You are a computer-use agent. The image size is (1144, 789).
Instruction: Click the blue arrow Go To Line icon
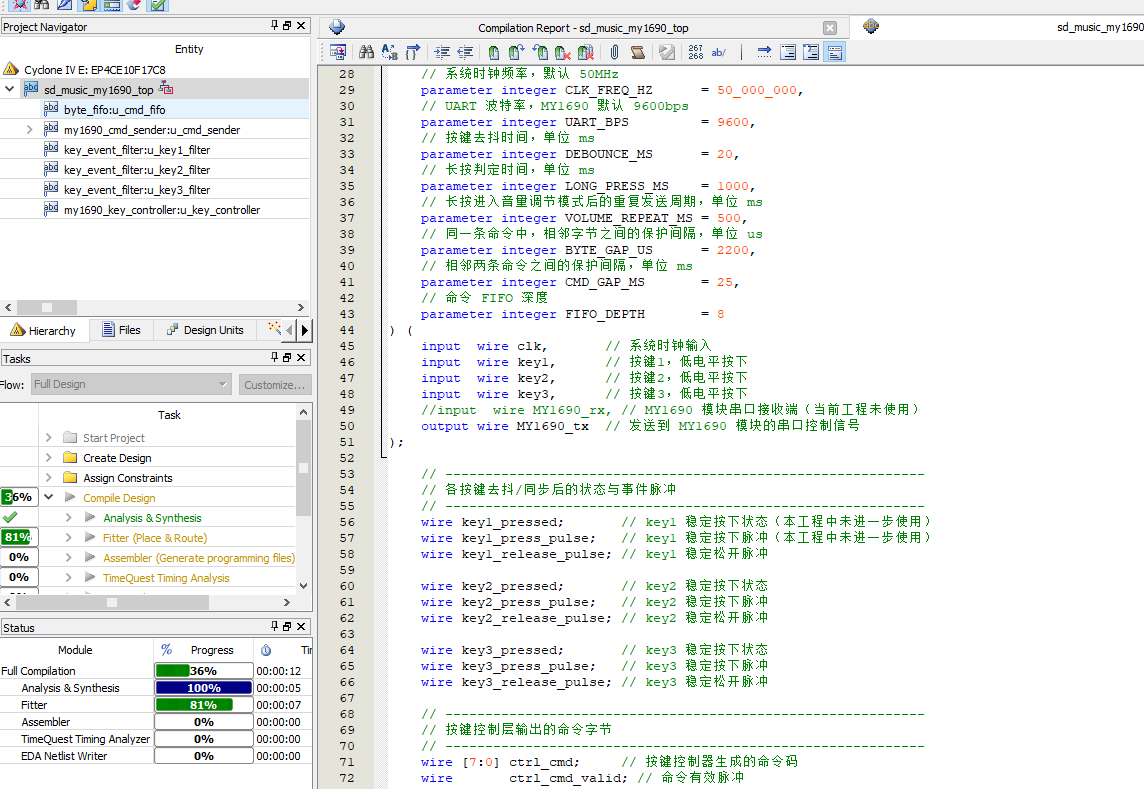pyautogui.click(x=764, y=52)
